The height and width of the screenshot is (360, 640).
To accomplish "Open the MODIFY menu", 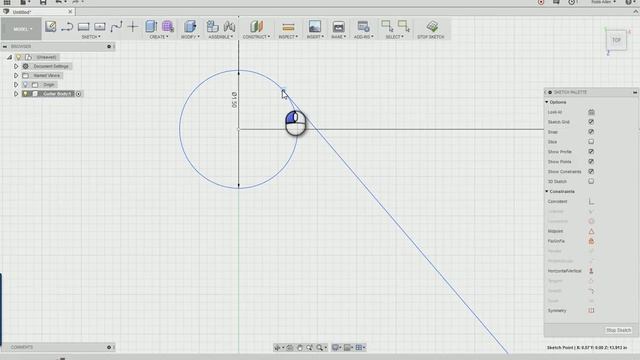I will click(x=190, y=37).
